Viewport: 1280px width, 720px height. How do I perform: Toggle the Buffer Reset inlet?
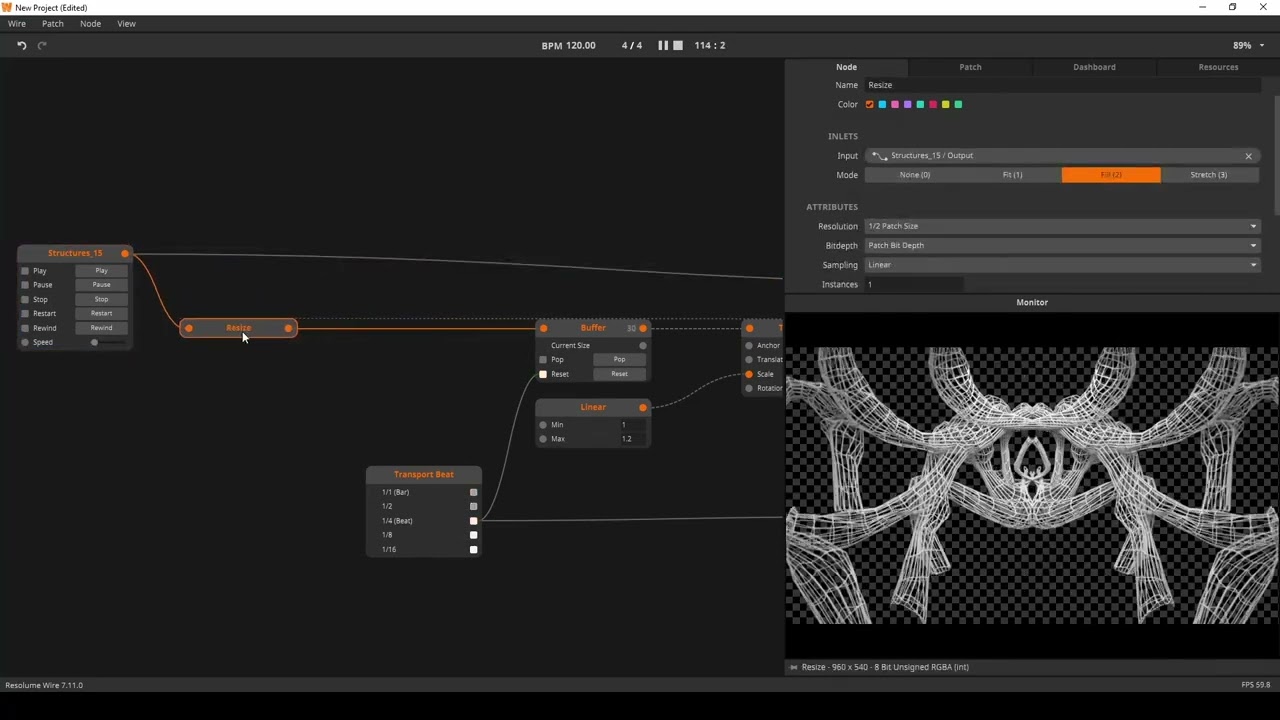543,374
